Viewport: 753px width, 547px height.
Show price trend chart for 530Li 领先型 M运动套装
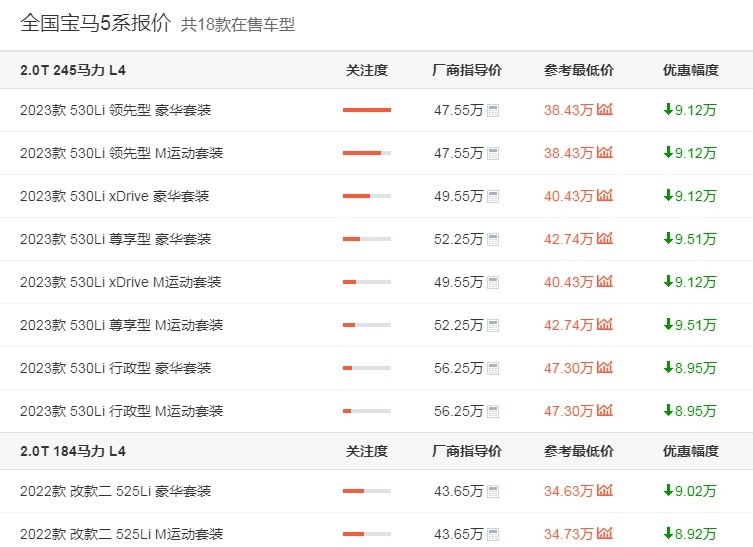pos(605,152)
